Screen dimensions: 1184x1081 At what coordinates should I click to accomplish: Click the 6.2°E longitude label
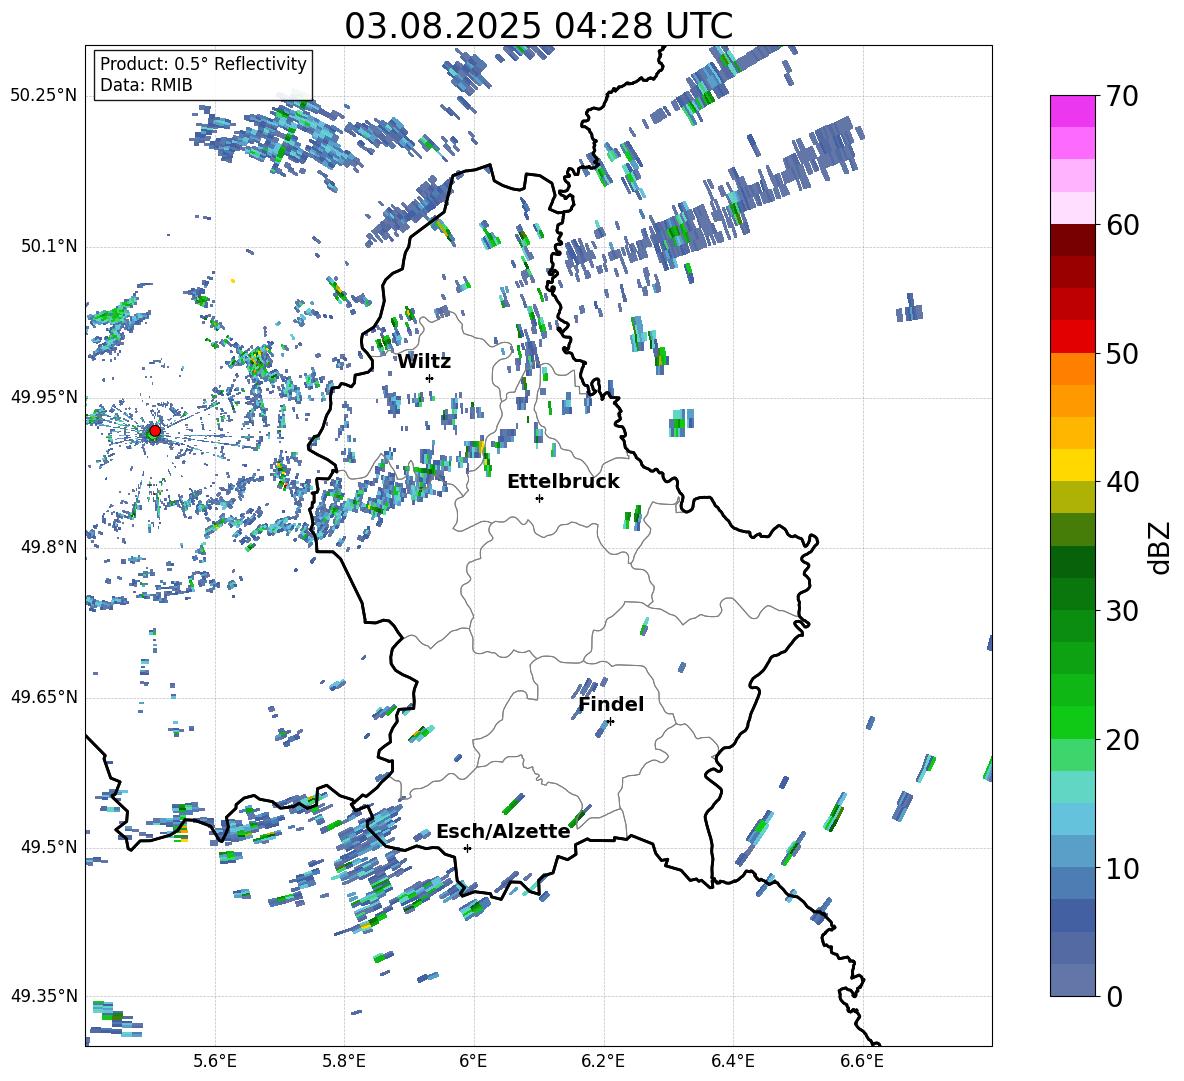pos(603,1061)
